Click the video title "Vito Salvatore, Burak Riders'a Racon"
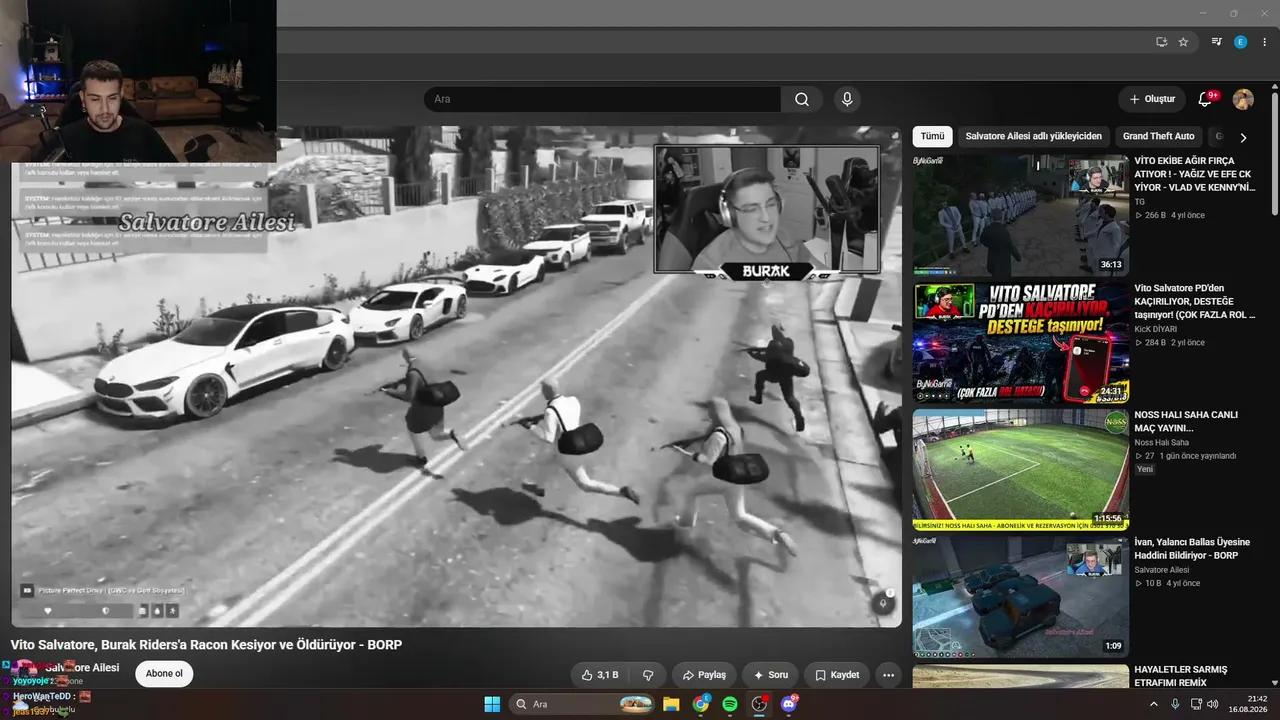1280x720 pixels. click(206, 645)
